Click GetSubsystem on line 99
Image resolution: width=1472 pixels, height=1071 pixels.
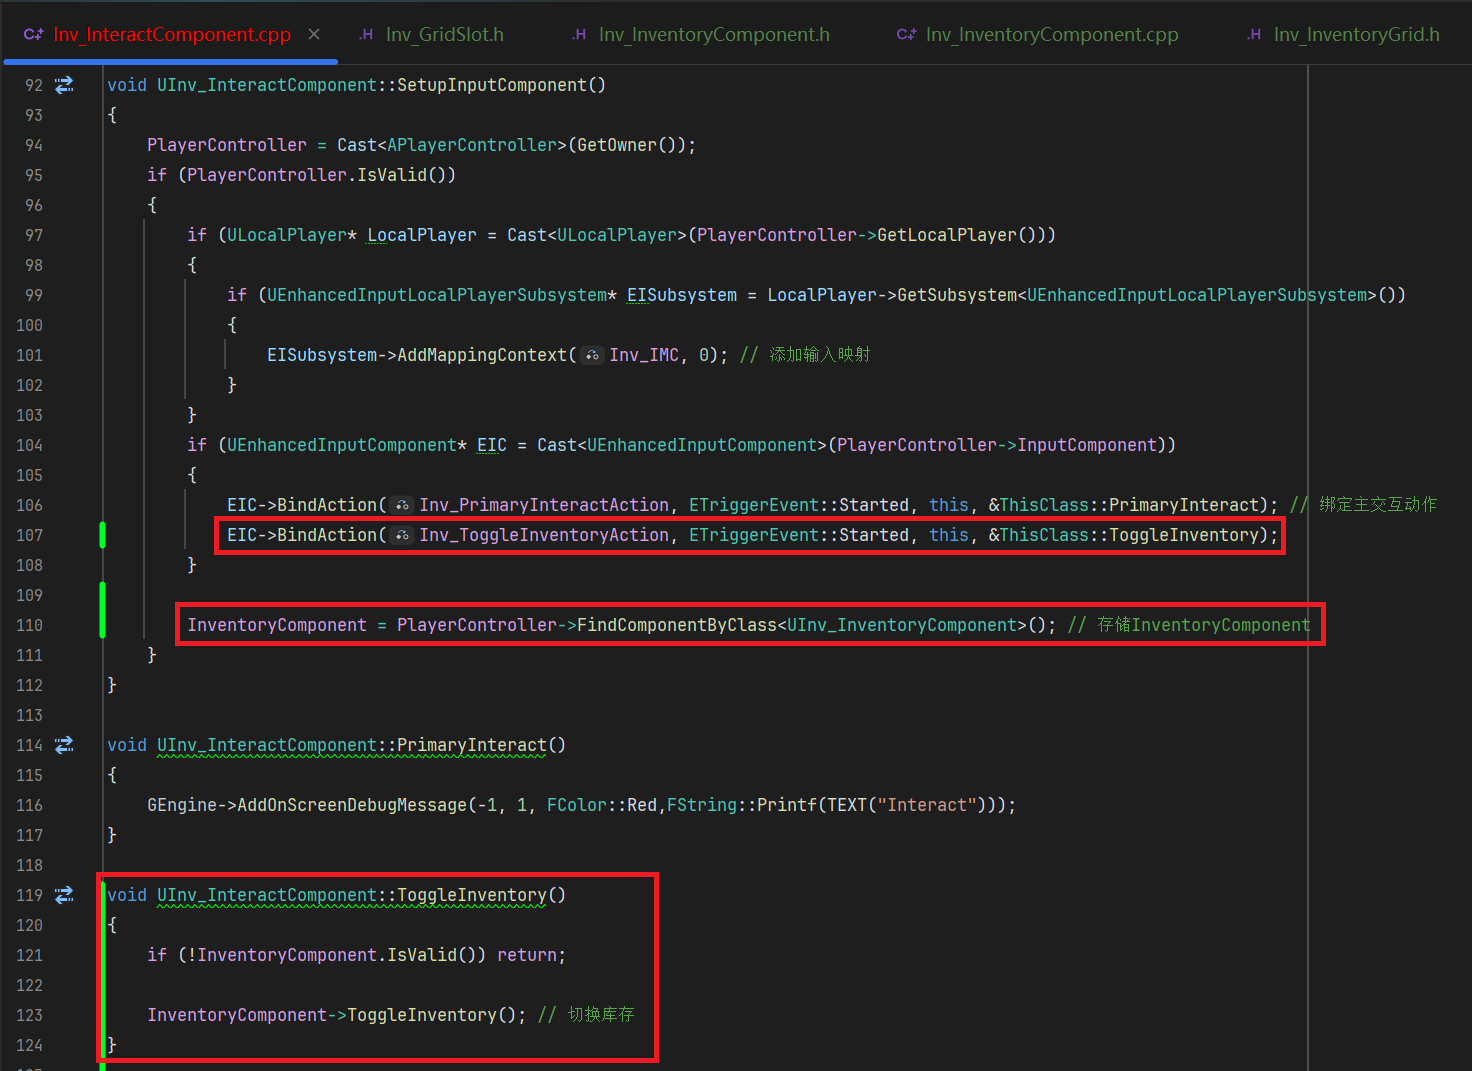[x=957, y=295]
